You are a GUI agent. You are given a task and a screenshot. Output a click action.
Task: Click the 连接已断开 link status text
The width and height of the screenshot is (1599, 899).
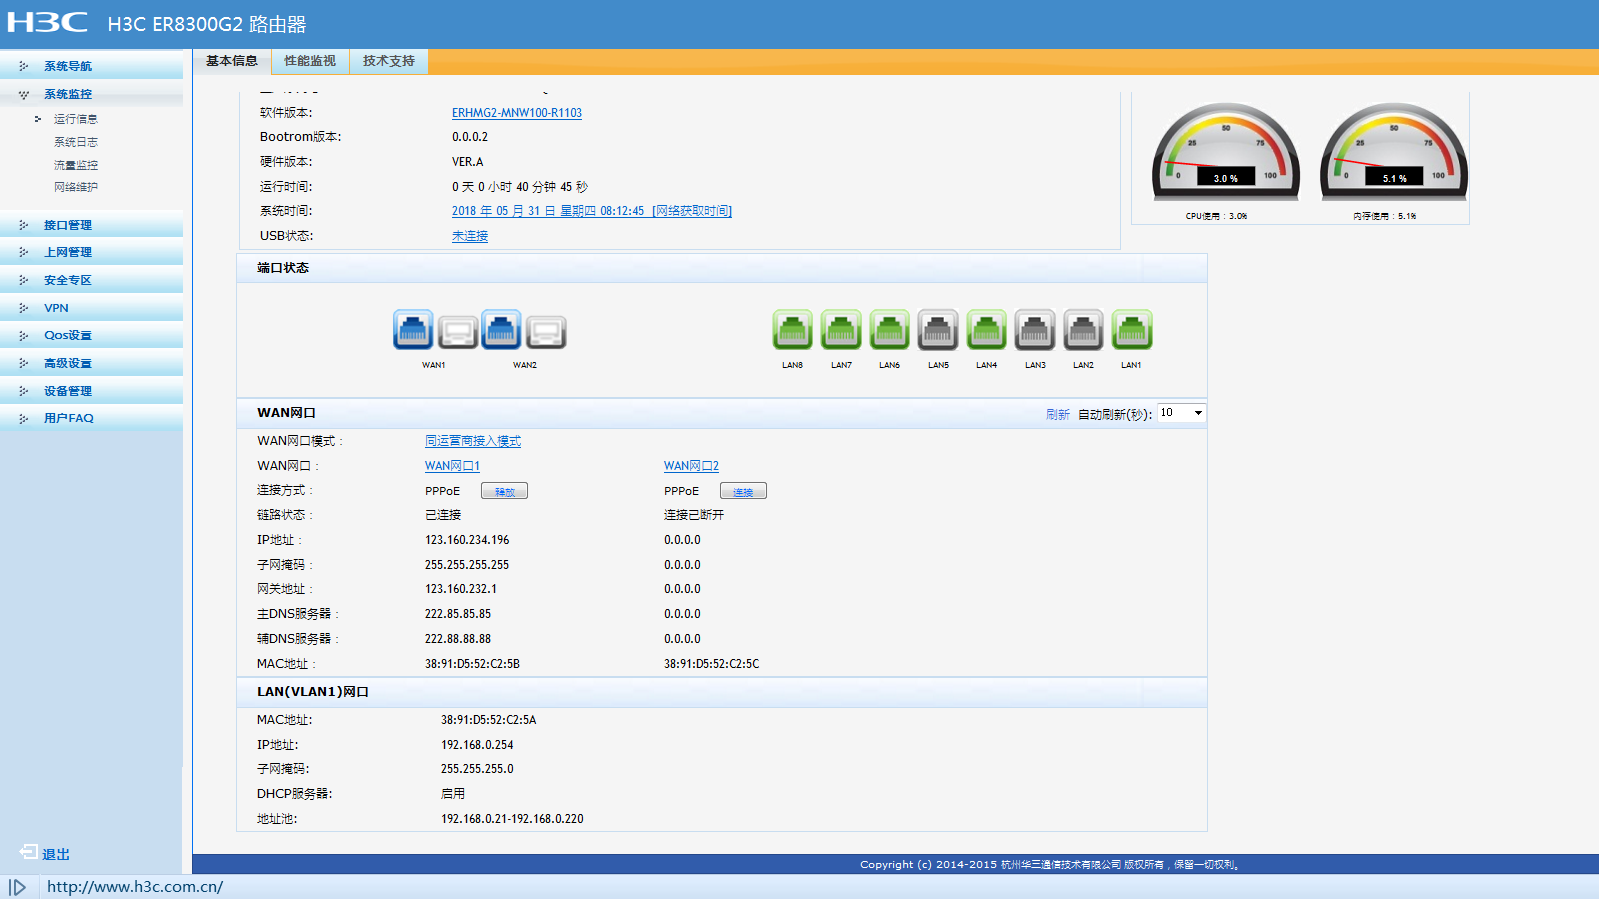point(694,515)
